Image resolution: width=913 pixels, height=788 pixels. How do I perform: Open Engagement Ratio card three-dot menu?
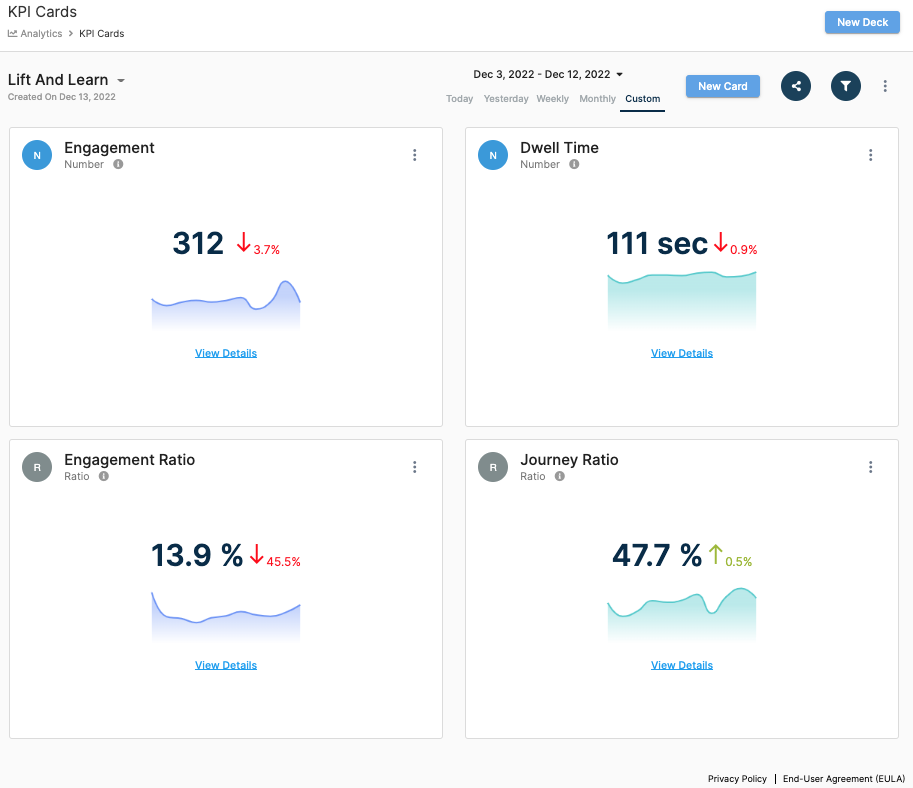click(415, 467)
